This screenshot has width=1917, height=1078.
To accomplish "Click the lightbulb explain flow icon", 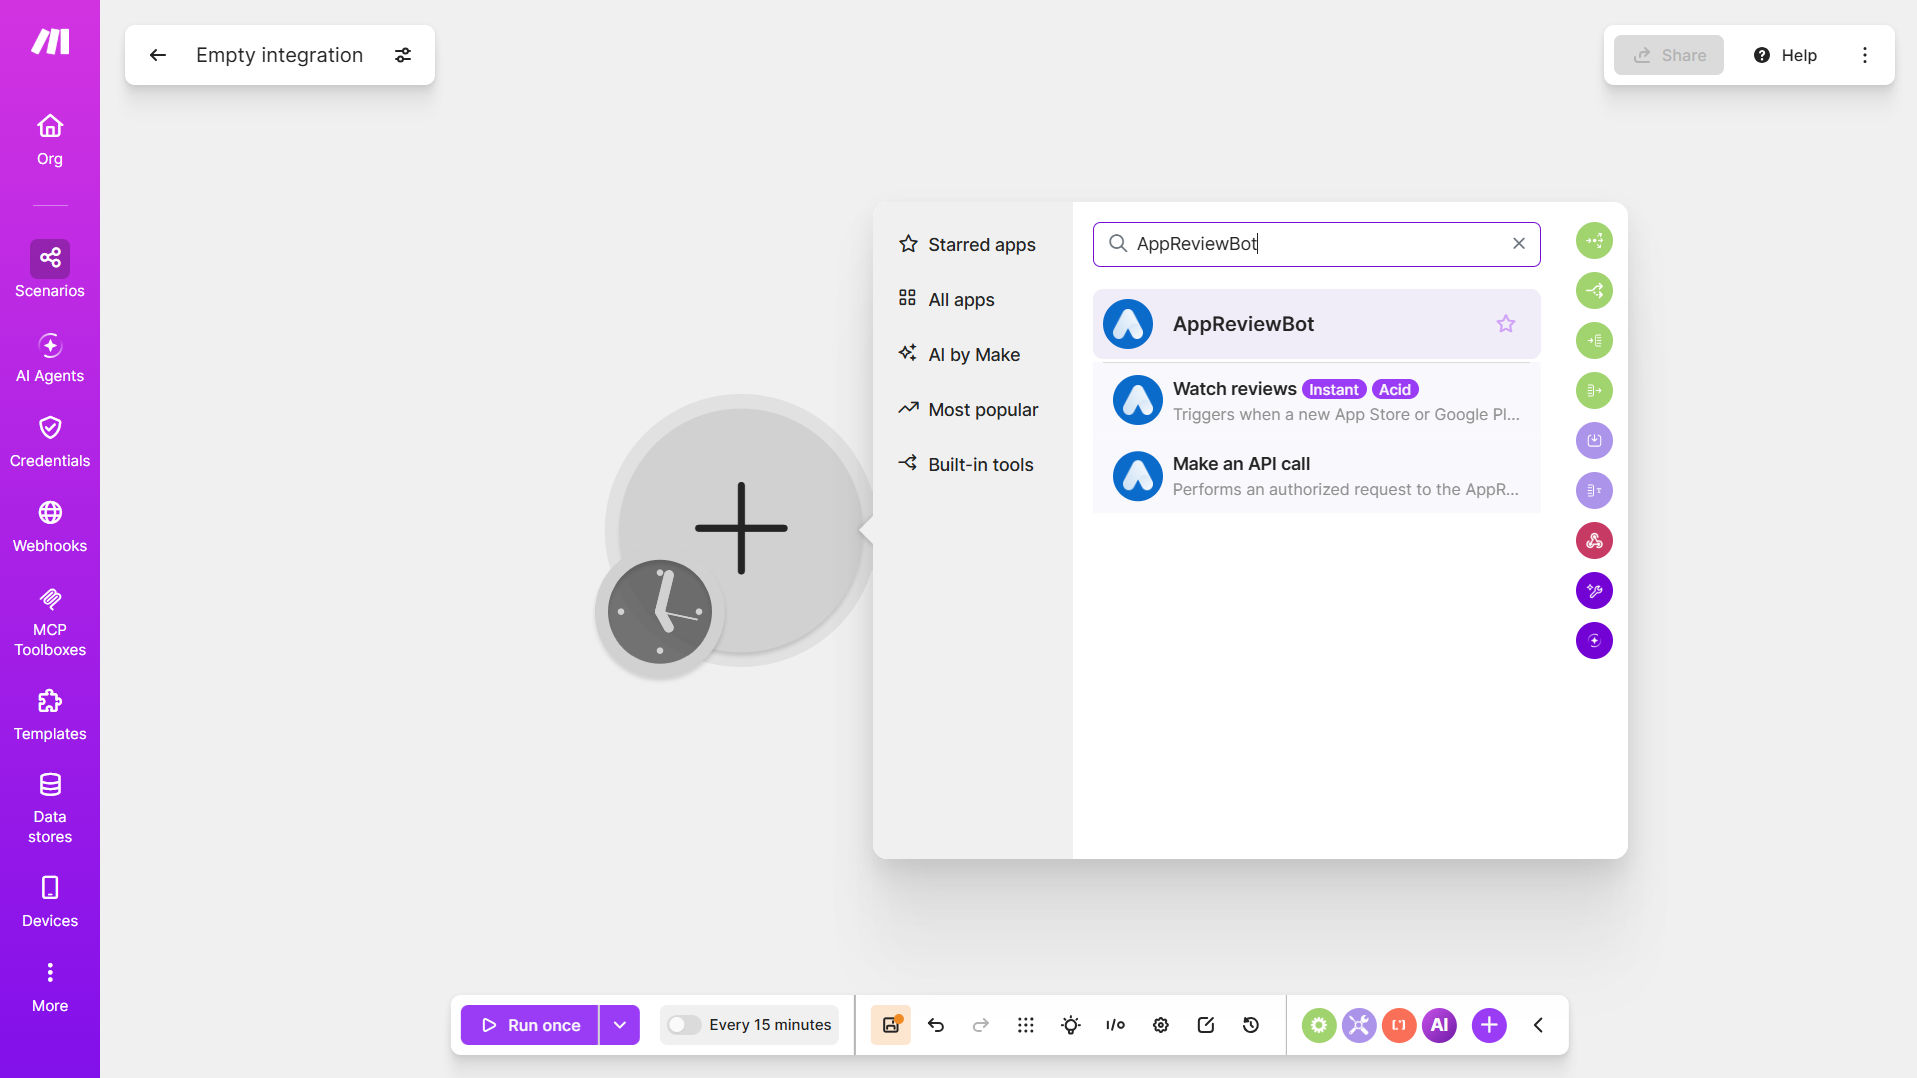I will point(1071,1025).
